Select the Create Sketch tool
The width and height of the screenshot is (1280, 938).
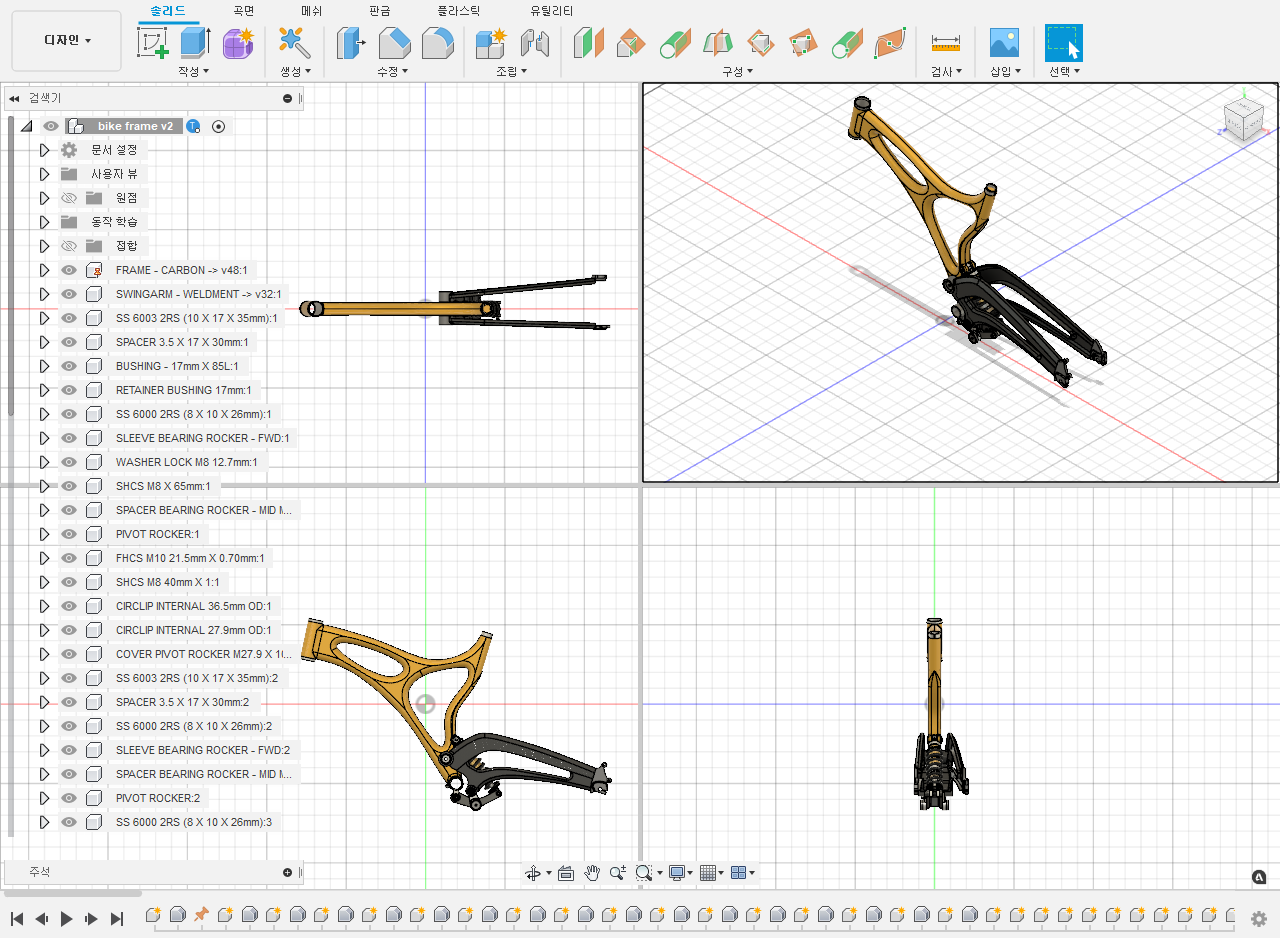point(152,44)
